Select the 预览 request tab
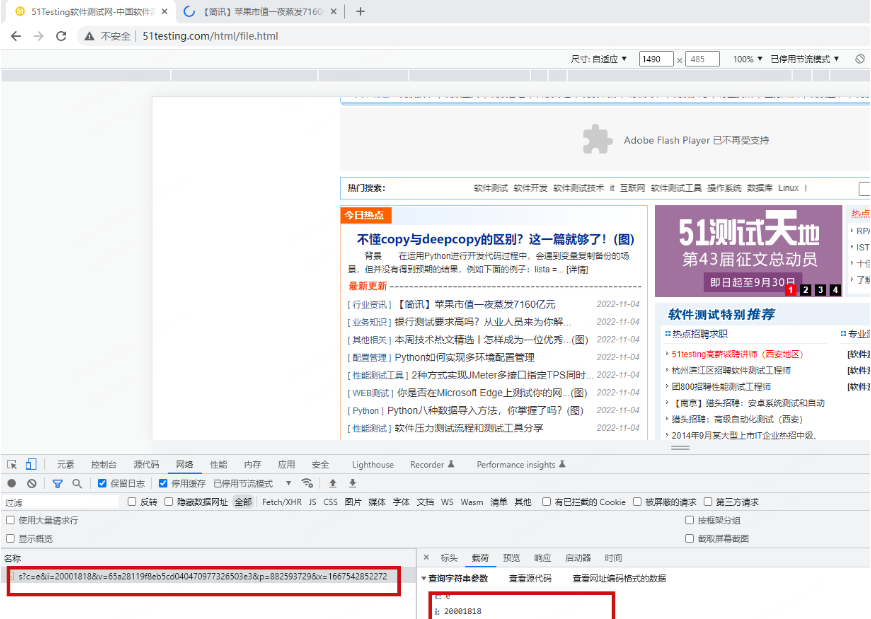 pos(511,558)
